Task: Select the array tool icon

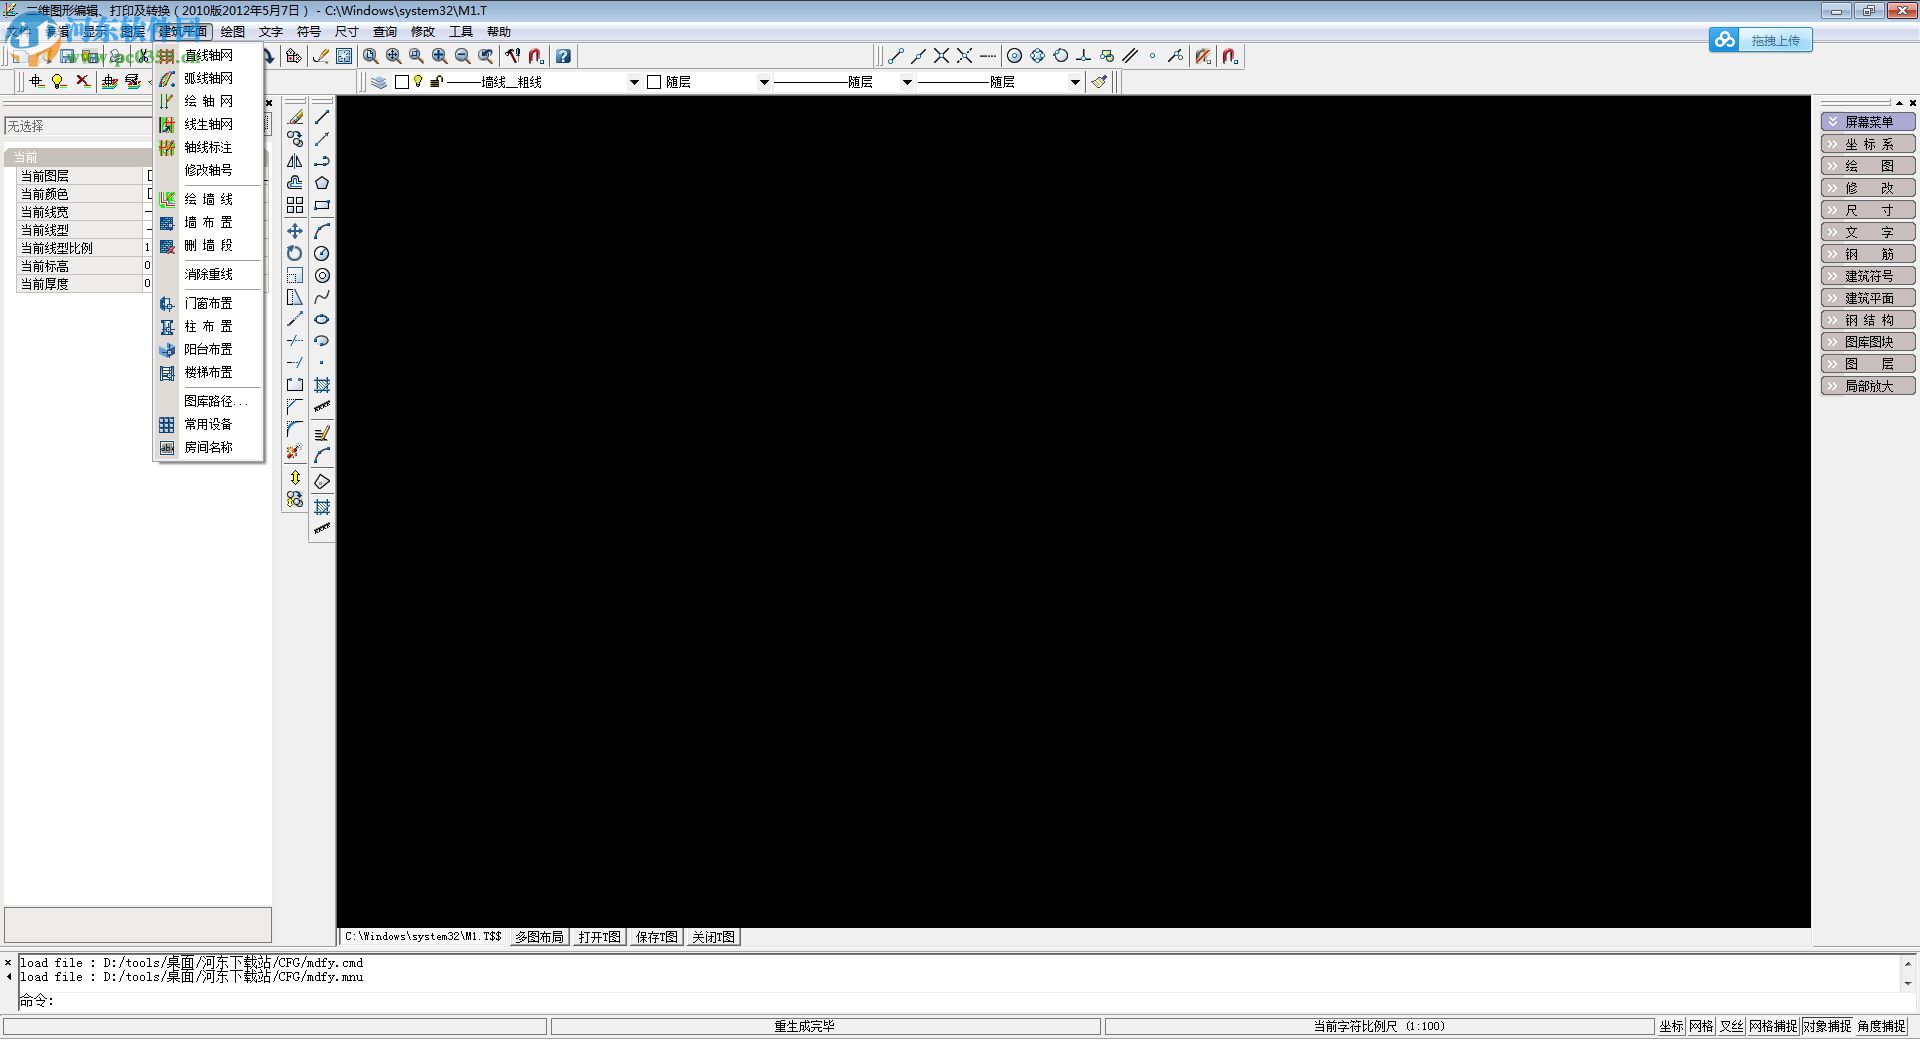Action: coord(295,205)
